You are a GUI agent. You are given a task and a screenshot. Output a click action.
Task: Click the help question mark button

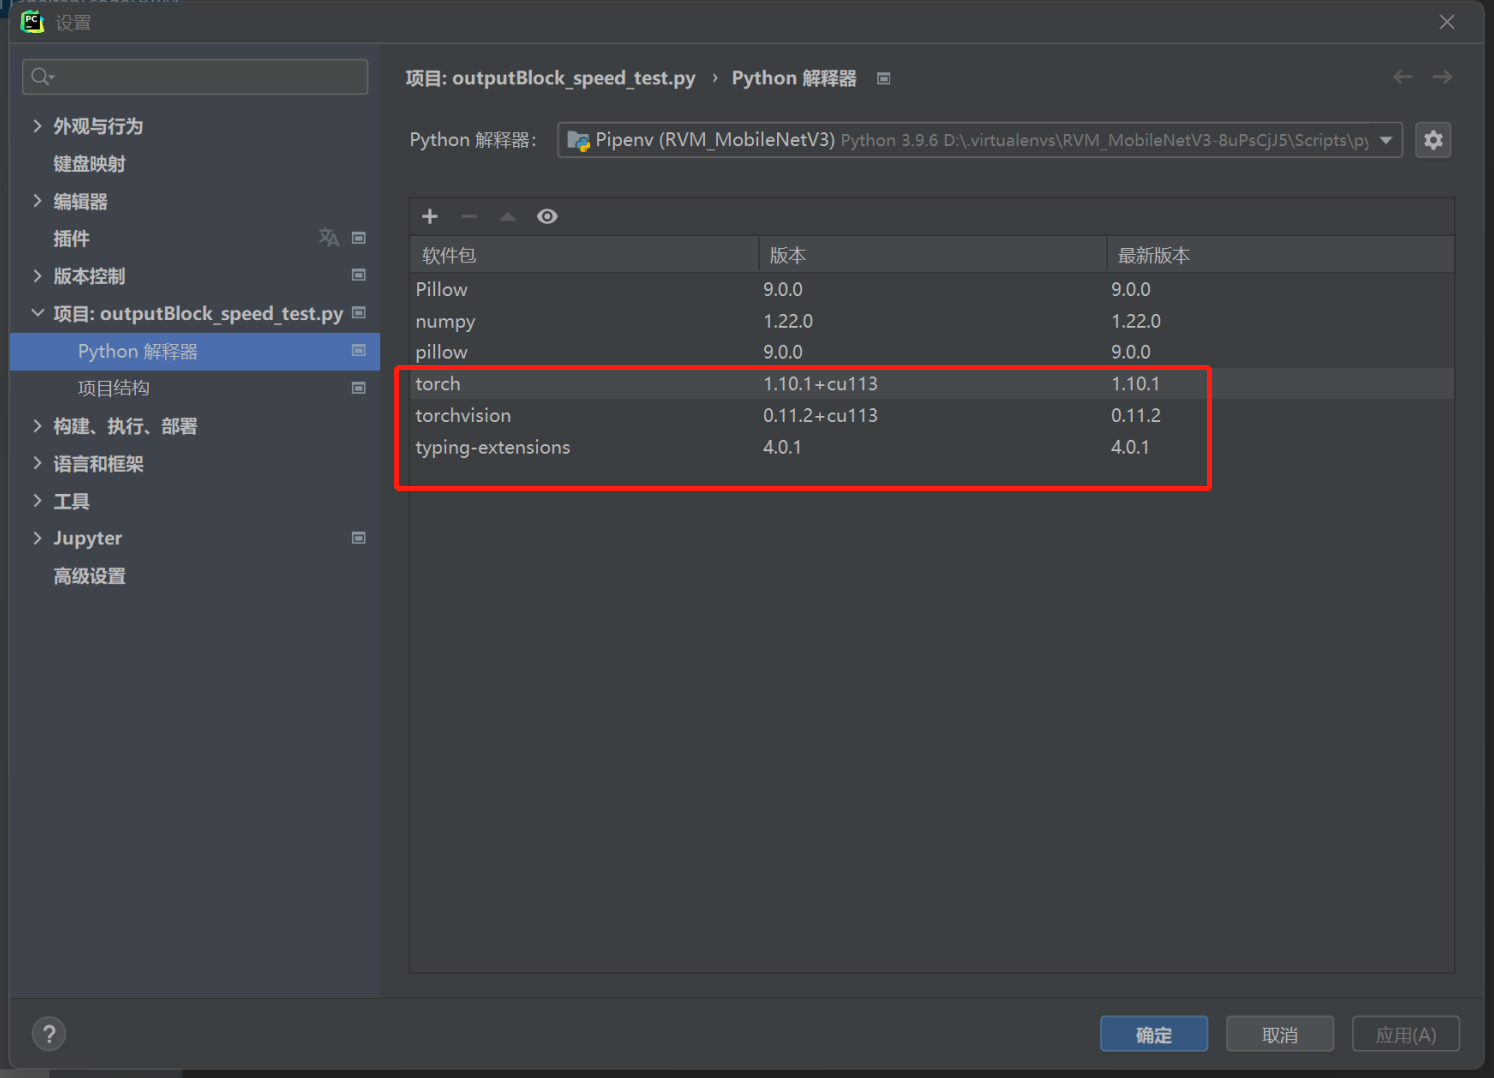(x=49, y=1034)
